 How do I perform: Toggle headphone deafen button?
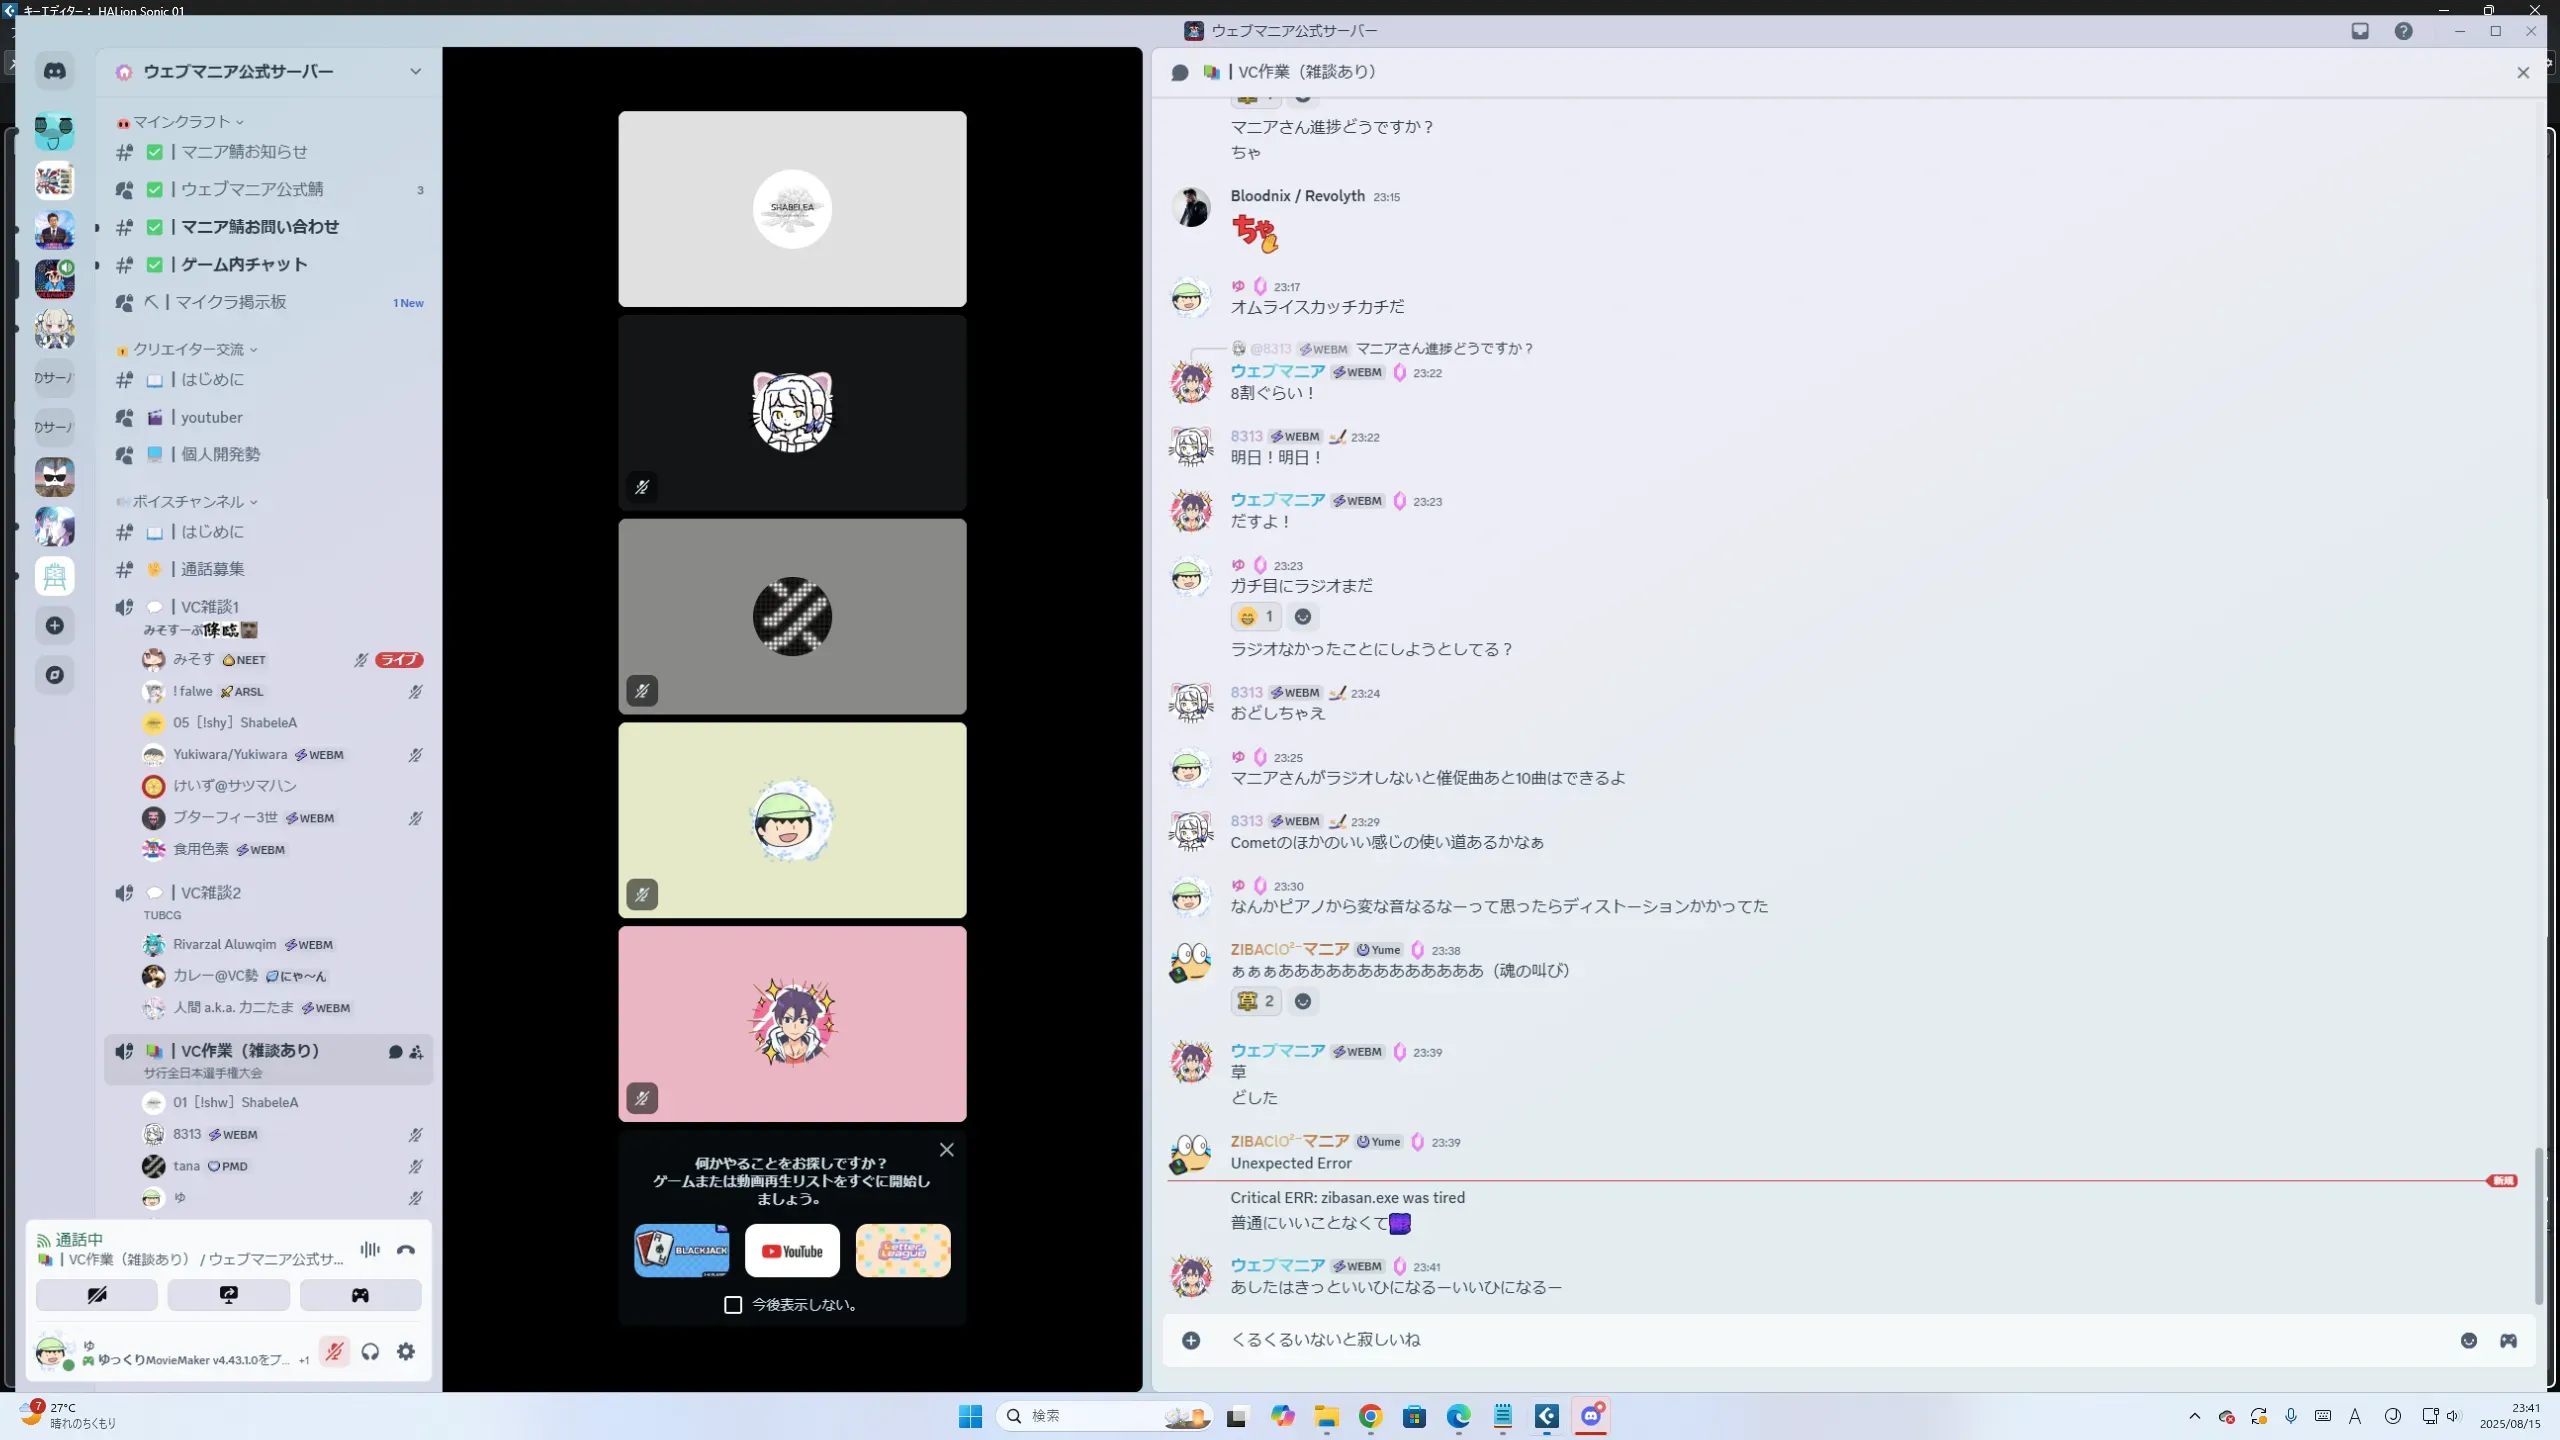(370, 1352)
